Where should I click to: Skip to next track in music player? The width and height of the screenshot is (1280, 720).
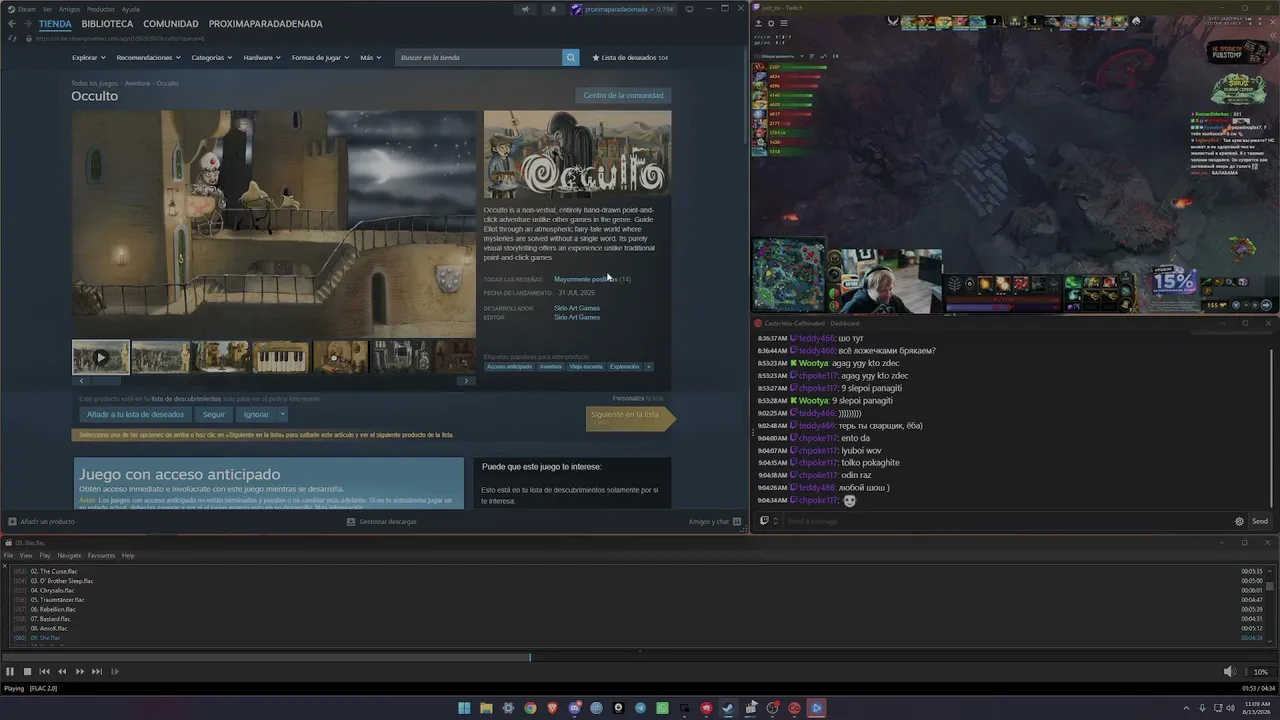tap(97, 672)
